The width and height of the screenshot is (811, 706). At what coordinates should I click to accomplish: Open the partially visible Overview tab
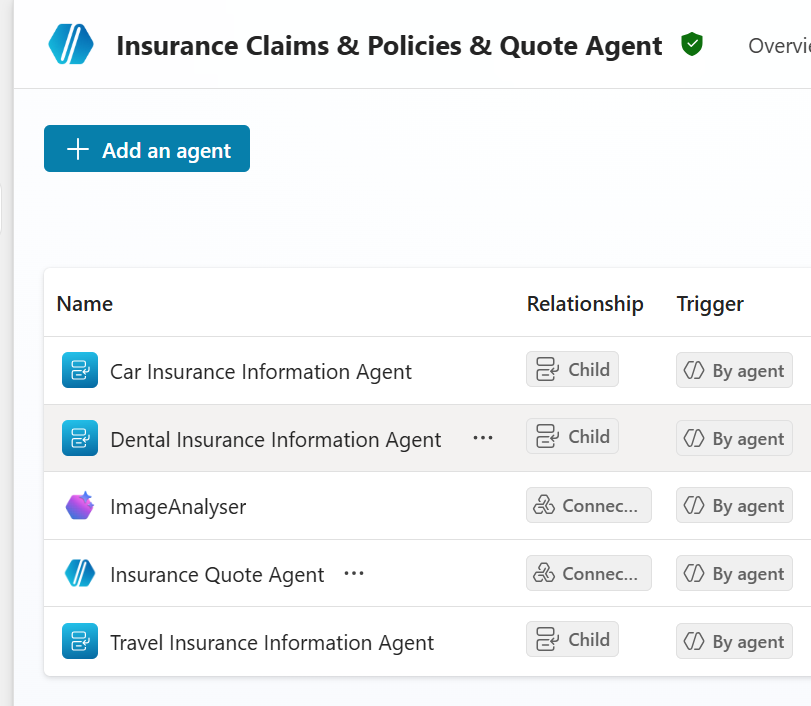(x=779, y=46)
